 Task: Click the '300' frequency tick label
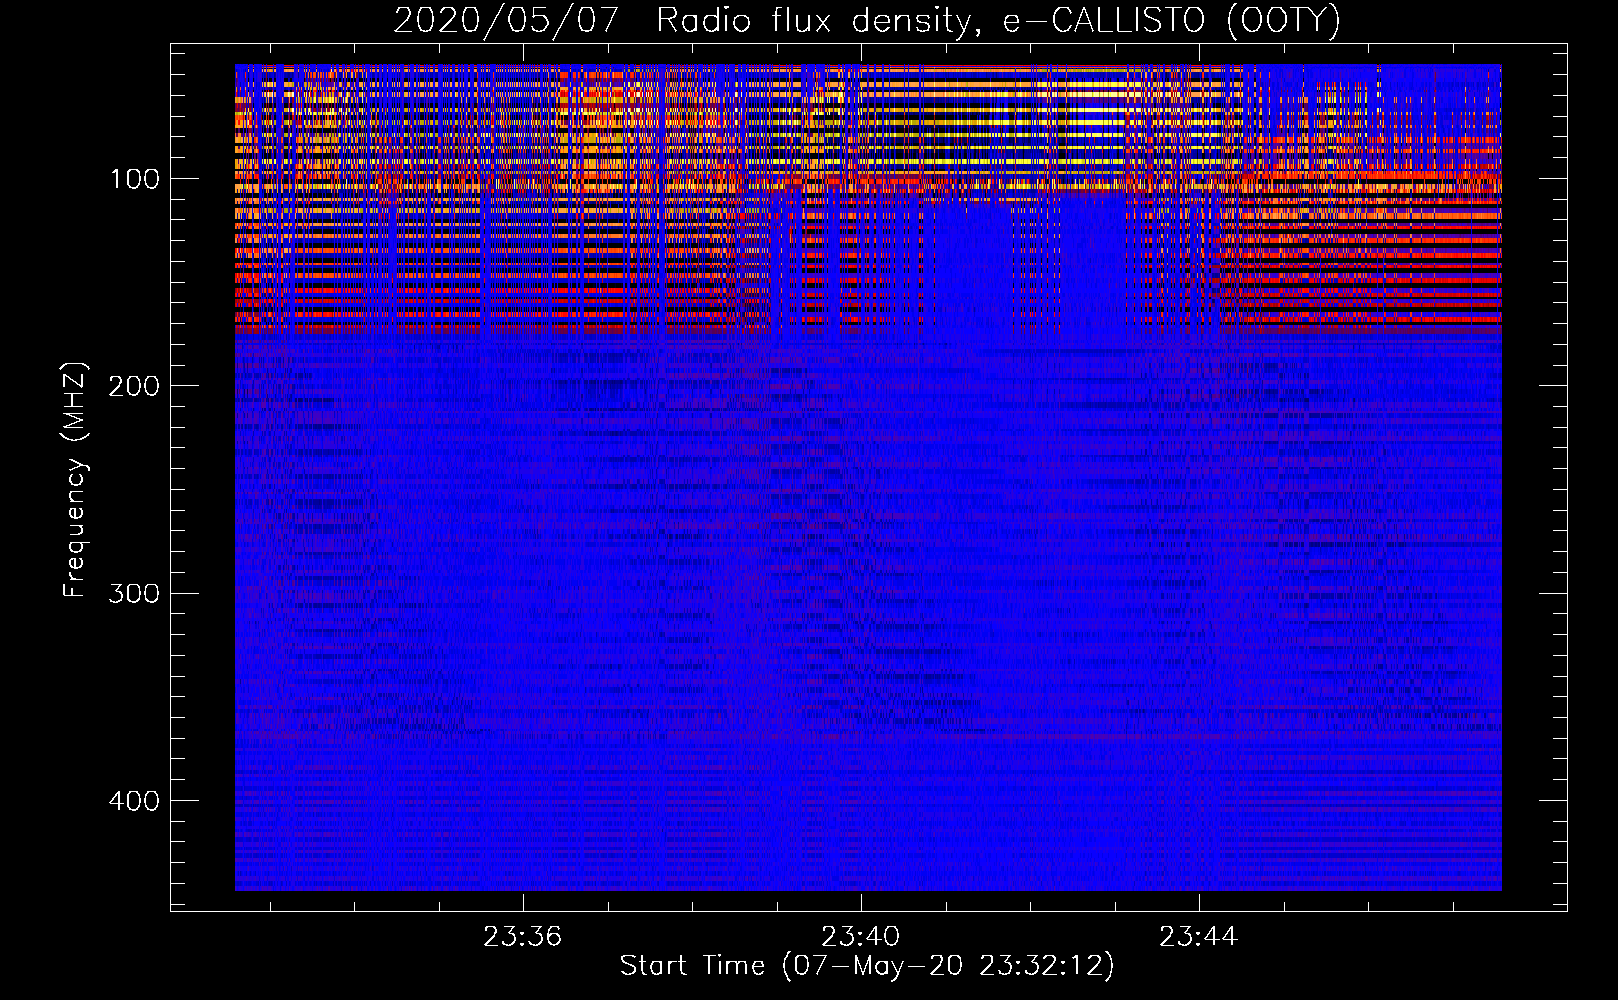(134, 594)
